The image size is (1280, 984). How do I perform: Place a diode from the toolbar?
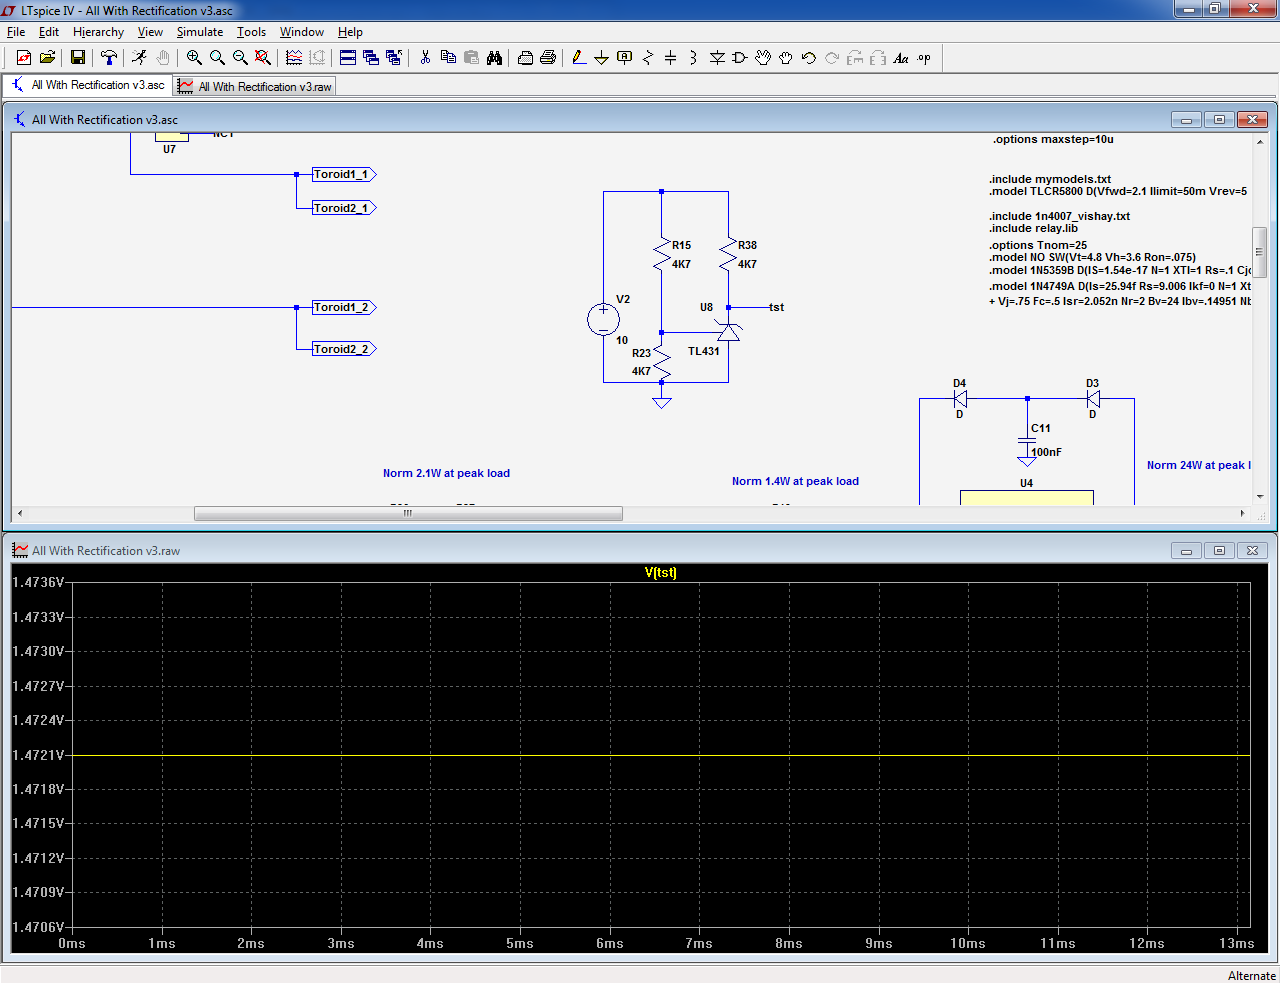(x=717, y=58)
